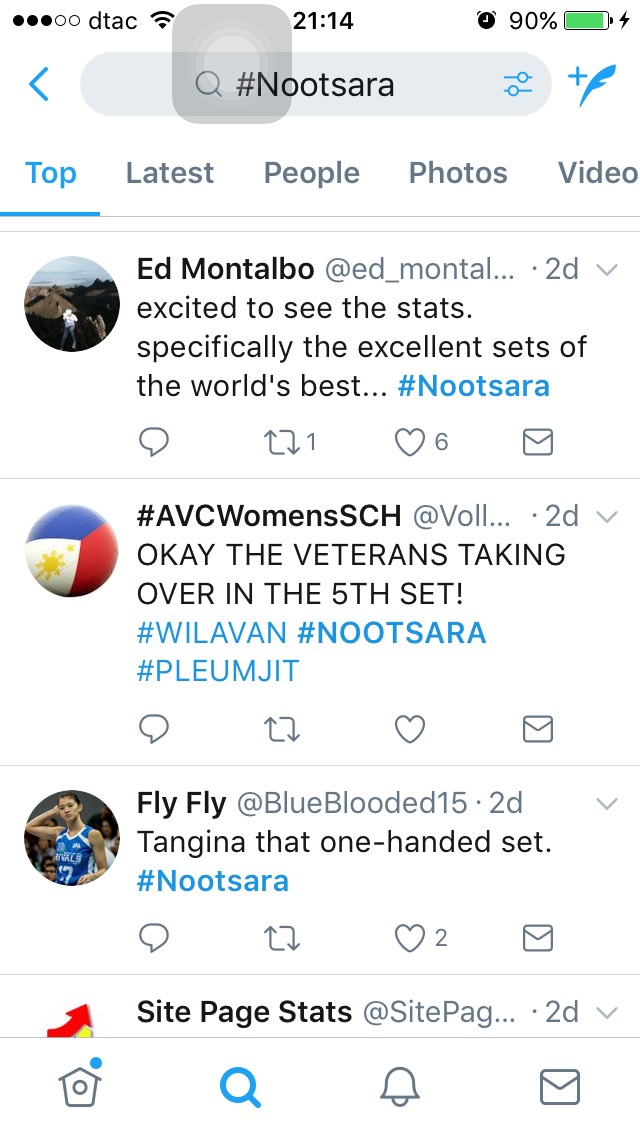This screenshot has width=640, height=1136.
Task: Open the search filter settings icon
Action: pos(518,85)
